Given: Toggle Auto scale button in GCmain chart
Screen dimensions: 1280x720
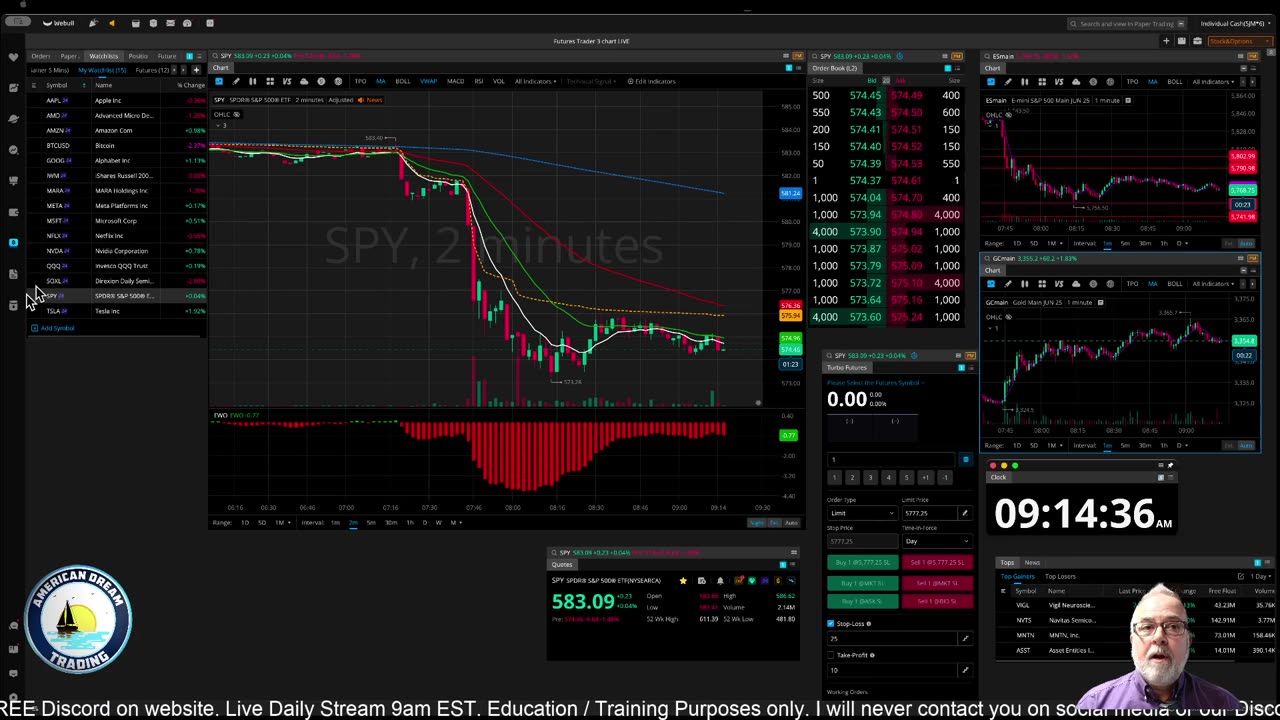Looking at the screenshot, I should point(1246,445).
